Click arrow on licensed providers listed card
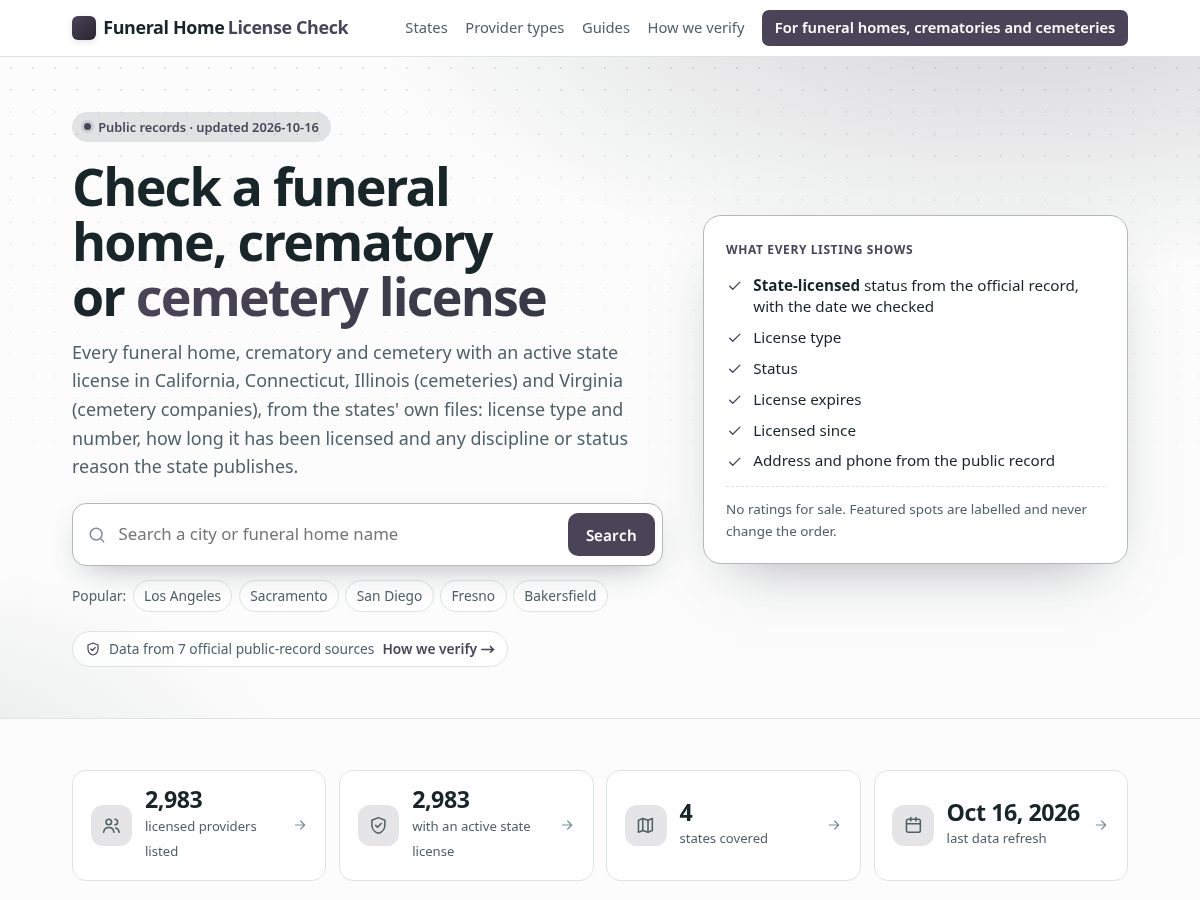Screen dimensions: 1200x900 pos(300,825)
